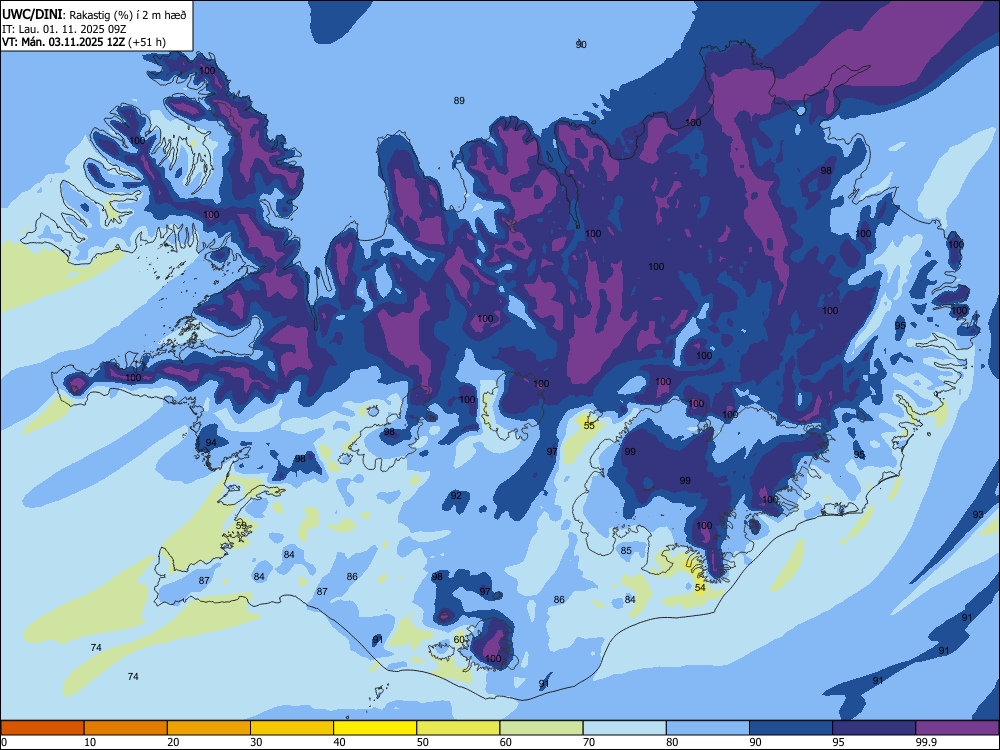Click the 'VT: Mán. 03.11.2025 12Z (+51 h)' line
This screenshot has height=750, width=1000.
[84, 42]
